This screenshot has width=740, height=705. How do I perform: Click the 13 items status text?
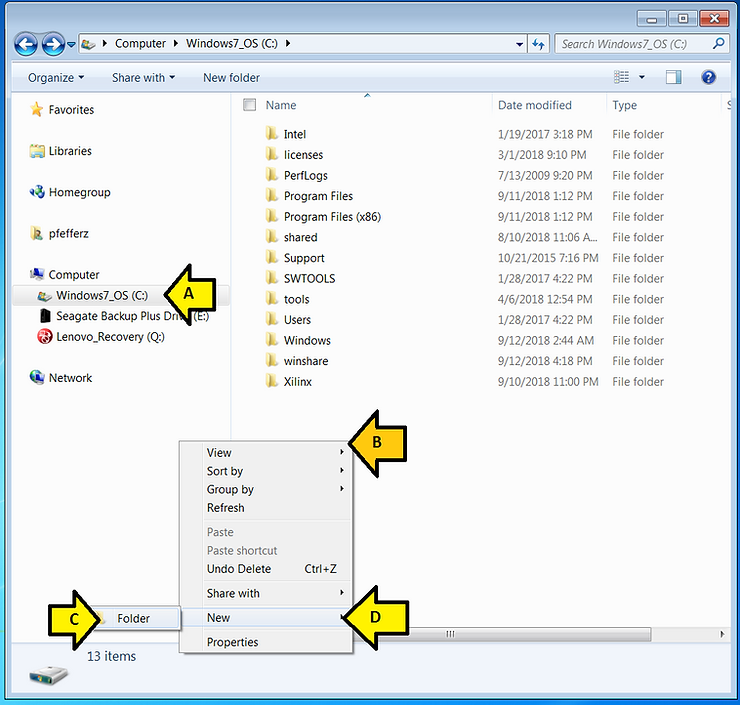pyautogui.click(x=111, y=656)
